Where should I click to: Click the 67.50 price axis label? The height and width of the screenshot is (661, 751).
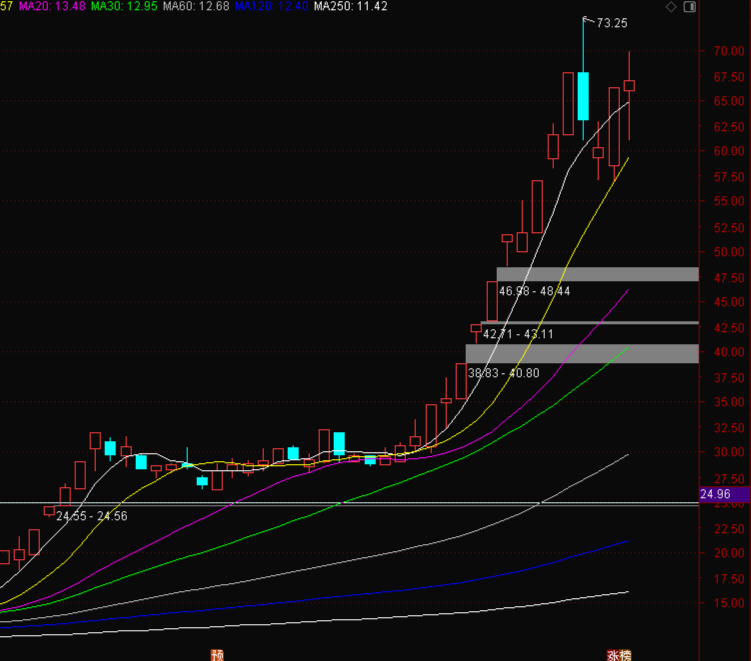(729, 77)
